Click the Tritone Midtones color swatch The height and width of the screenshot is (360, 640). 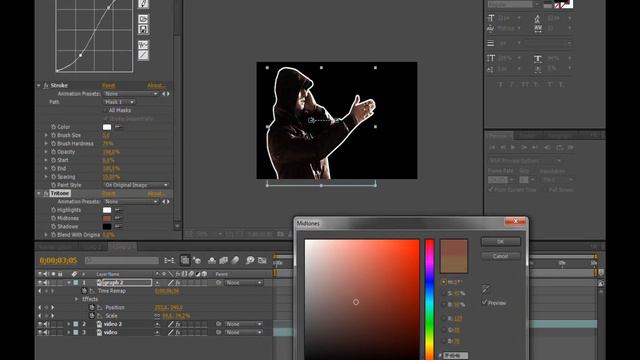pyautogui.click(x=107, y=218)
